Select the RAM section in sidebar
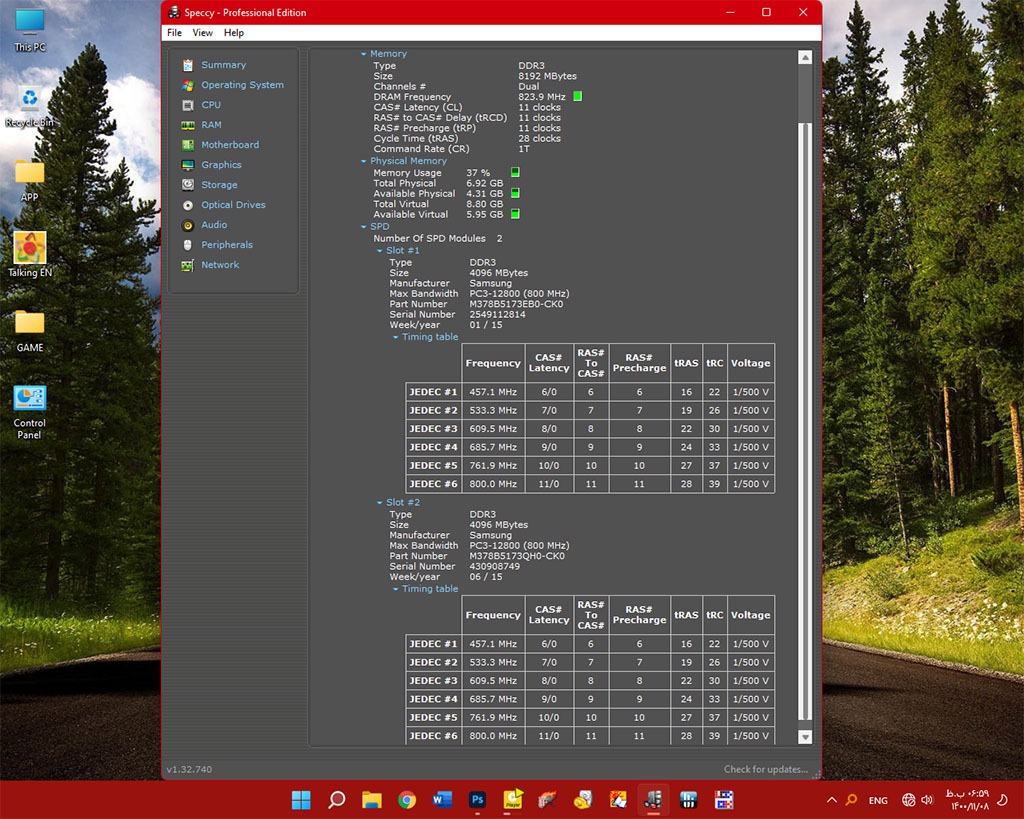Screen dimensions: 1024x819 click(x=211, y=125)
